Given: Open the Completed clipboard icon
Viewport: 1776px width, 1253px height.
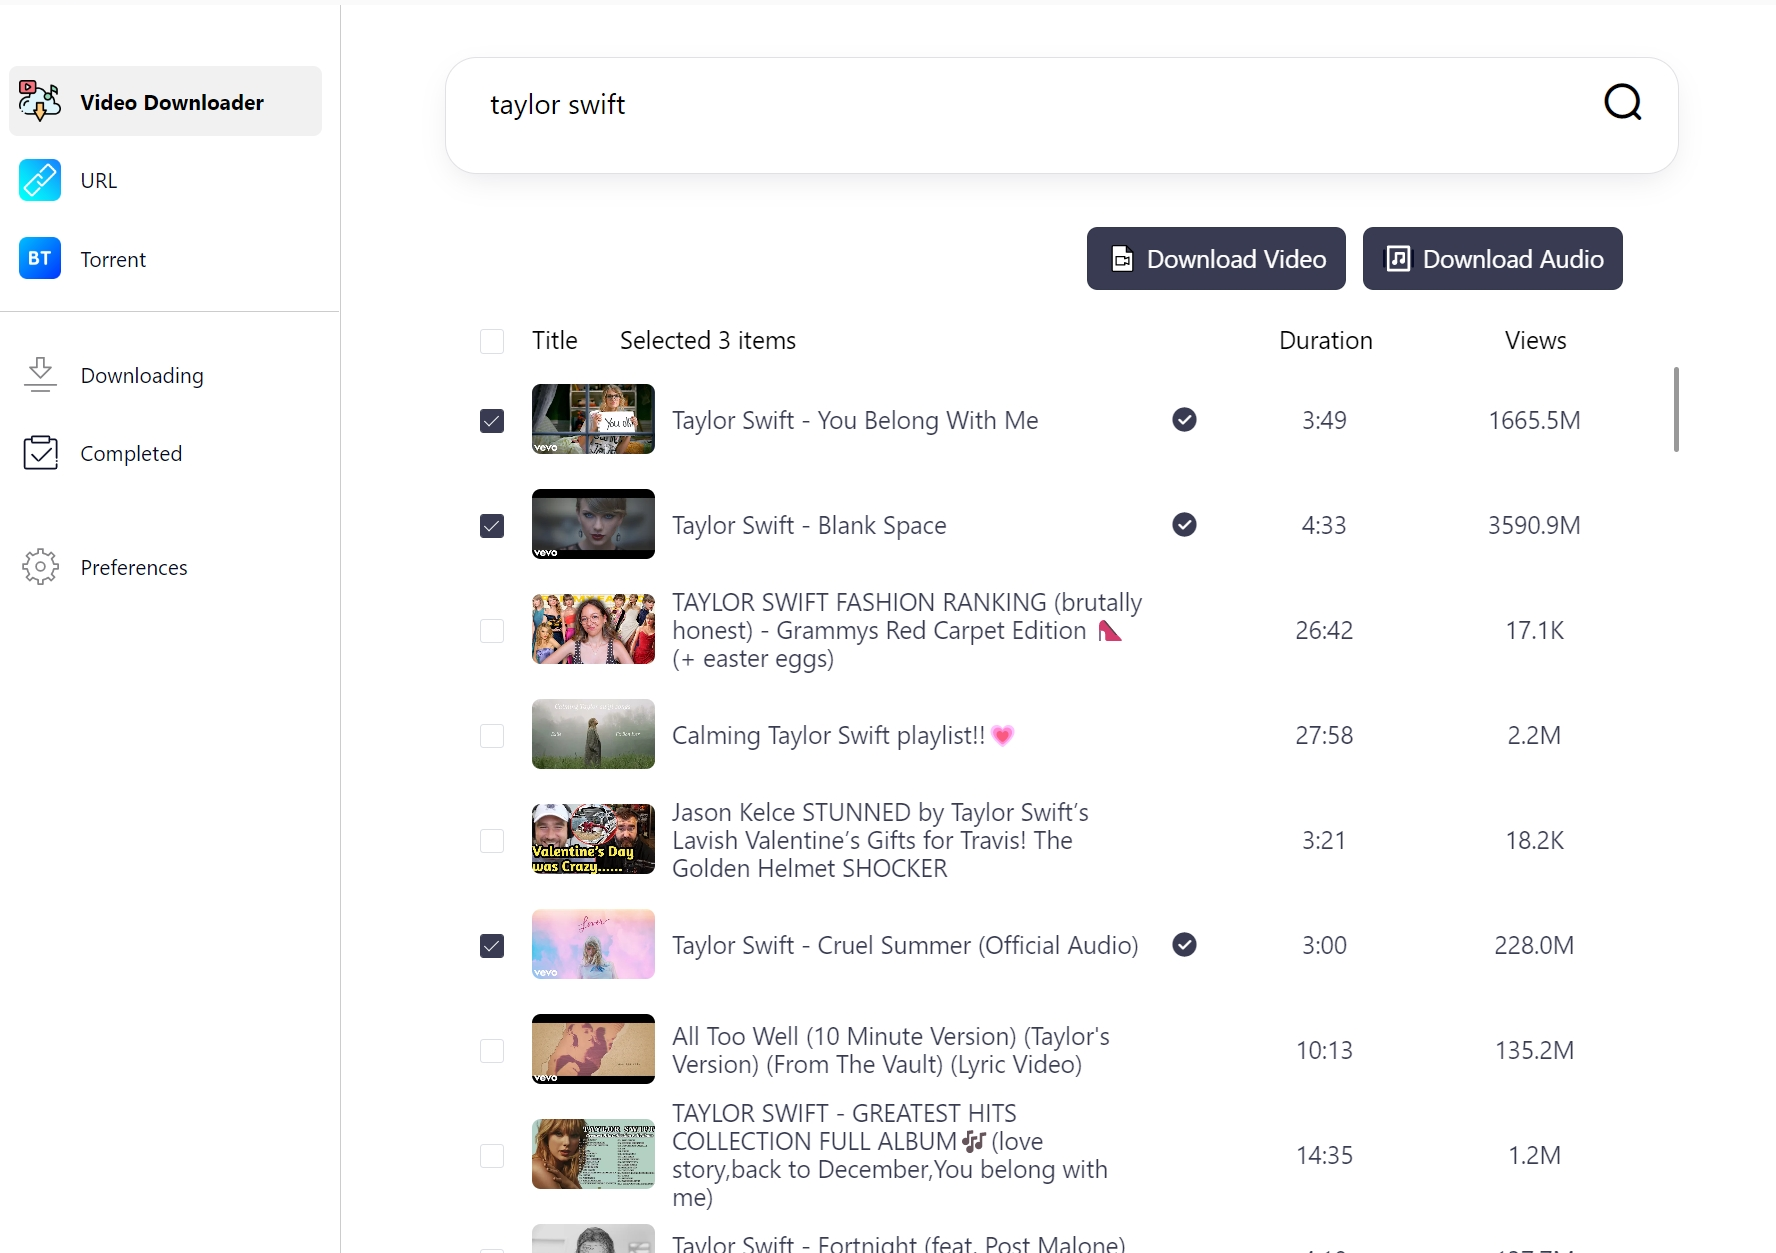Looking at the screenshot, I should (x=40, y=453).
